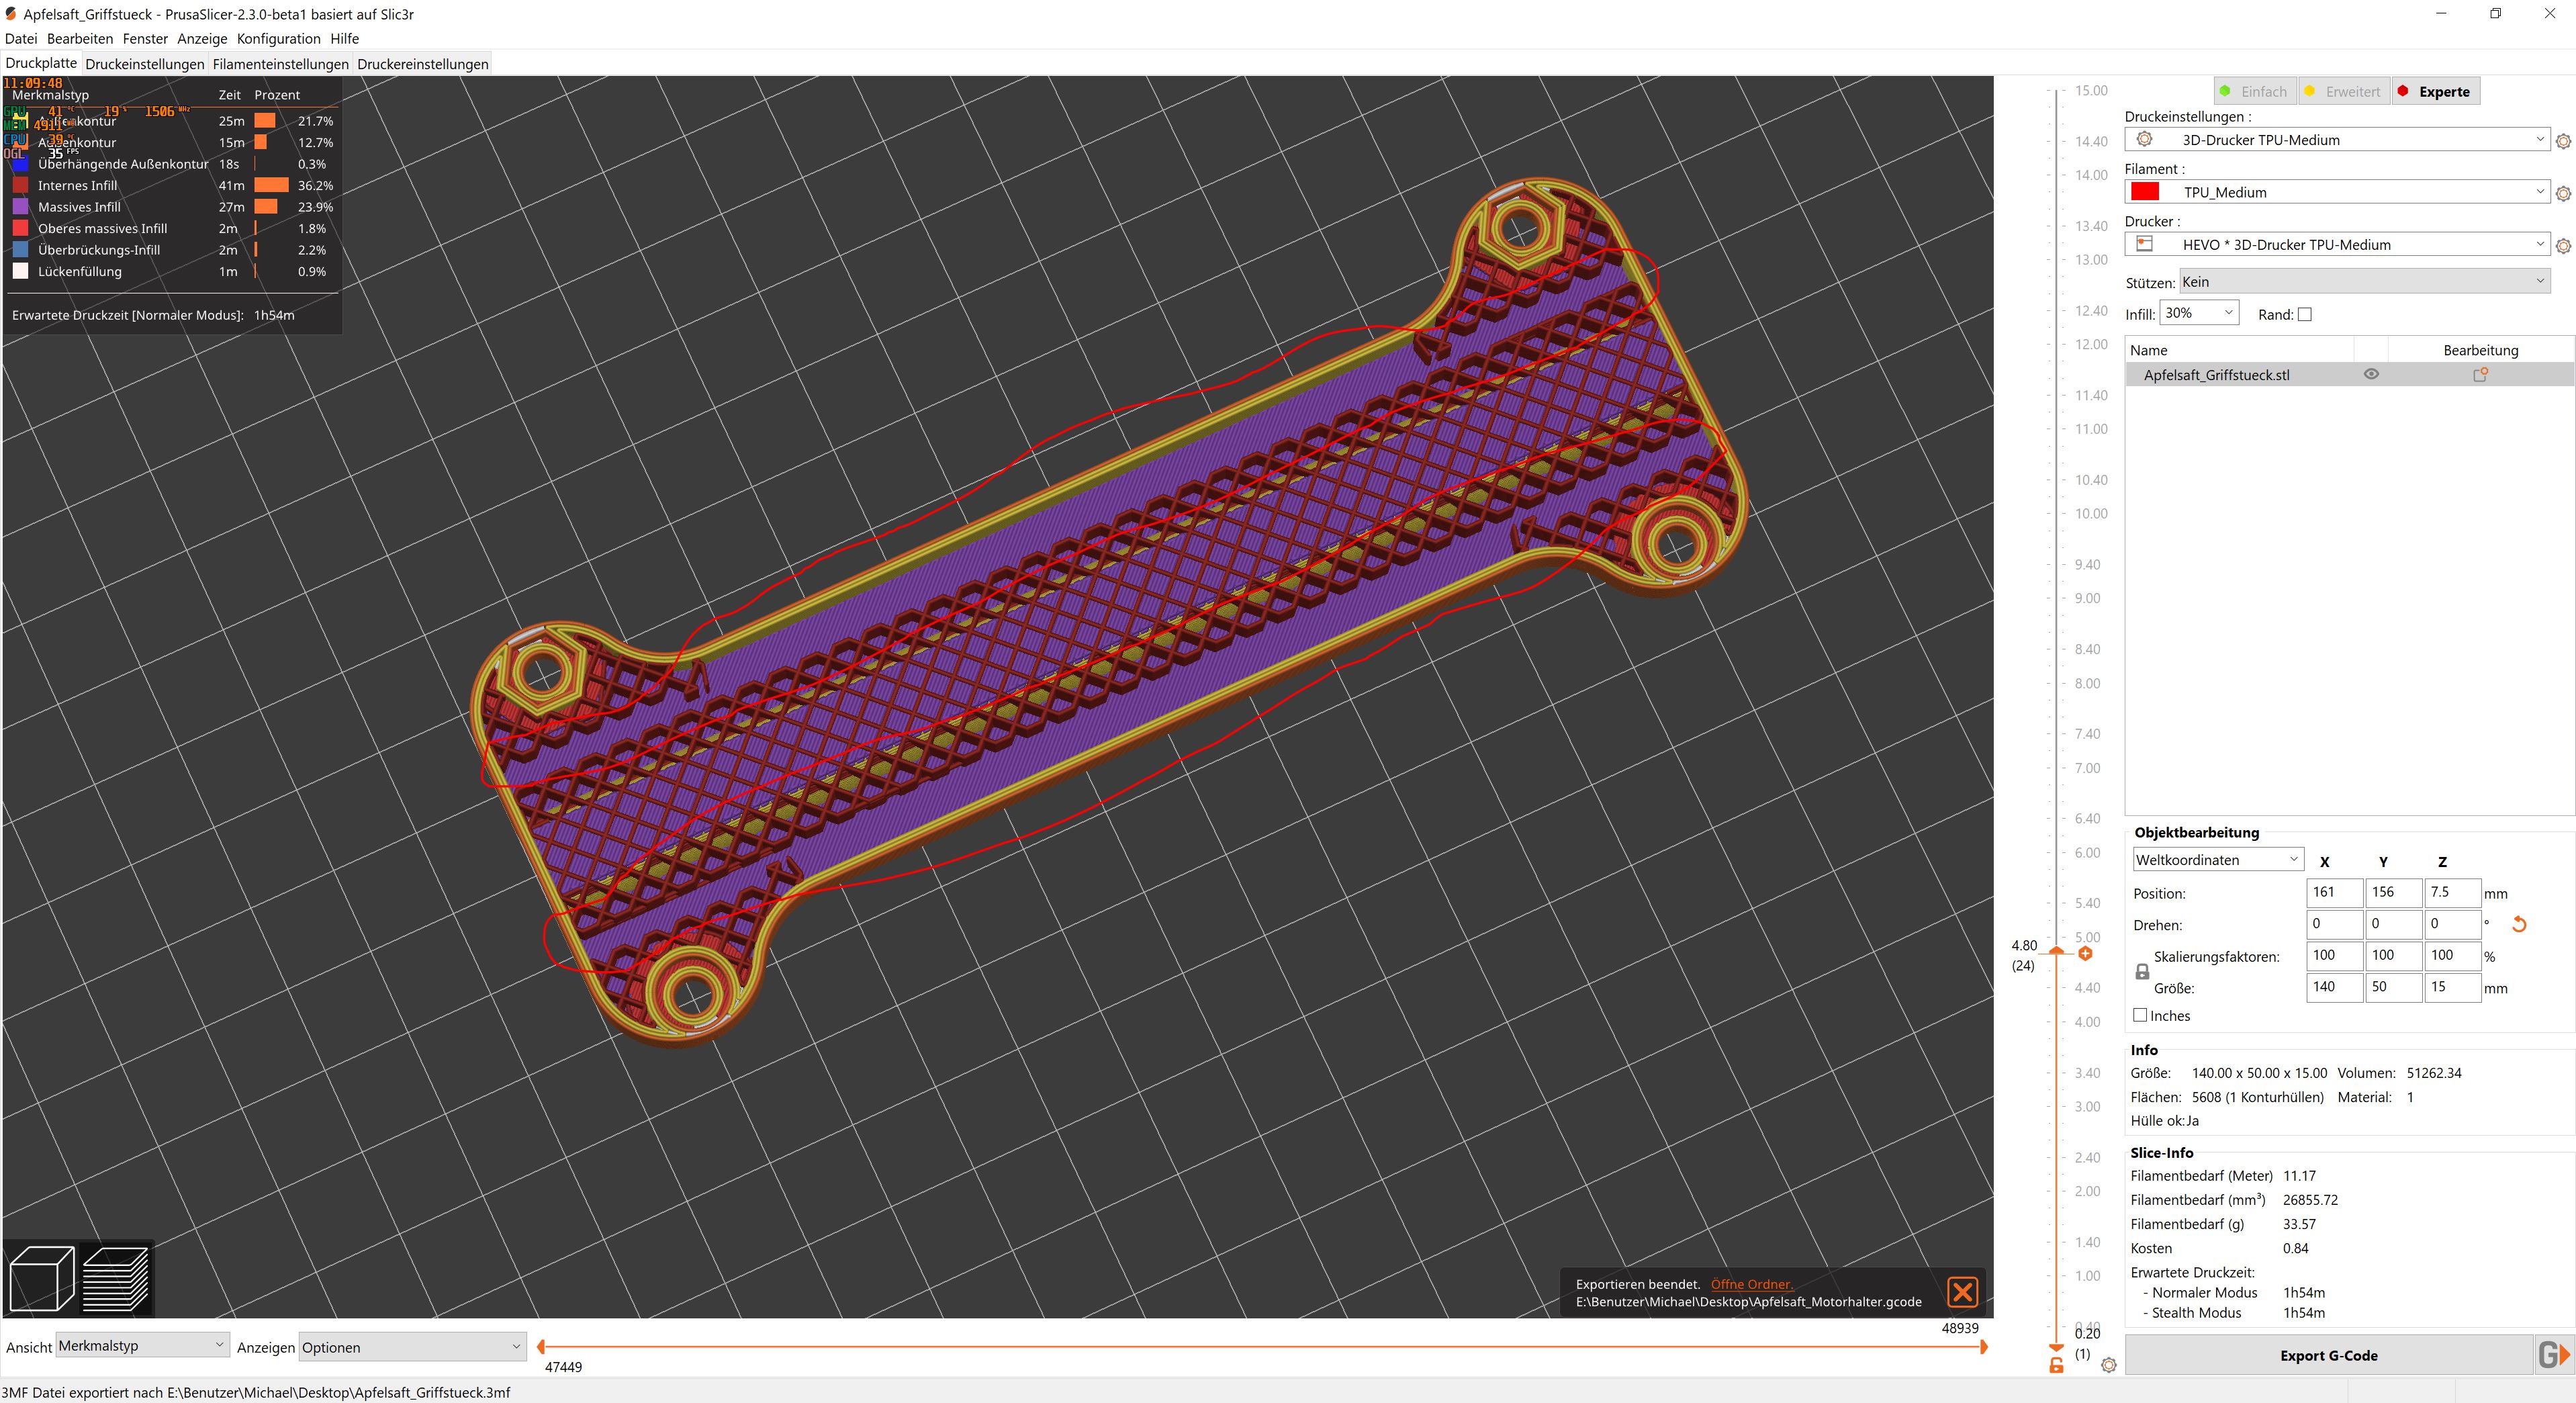Open the Ansicht Merkmalstyp dropdown
The width and height of the screenshot is (2576, 1403).
pyautogui.click(x=142, y=1346)
